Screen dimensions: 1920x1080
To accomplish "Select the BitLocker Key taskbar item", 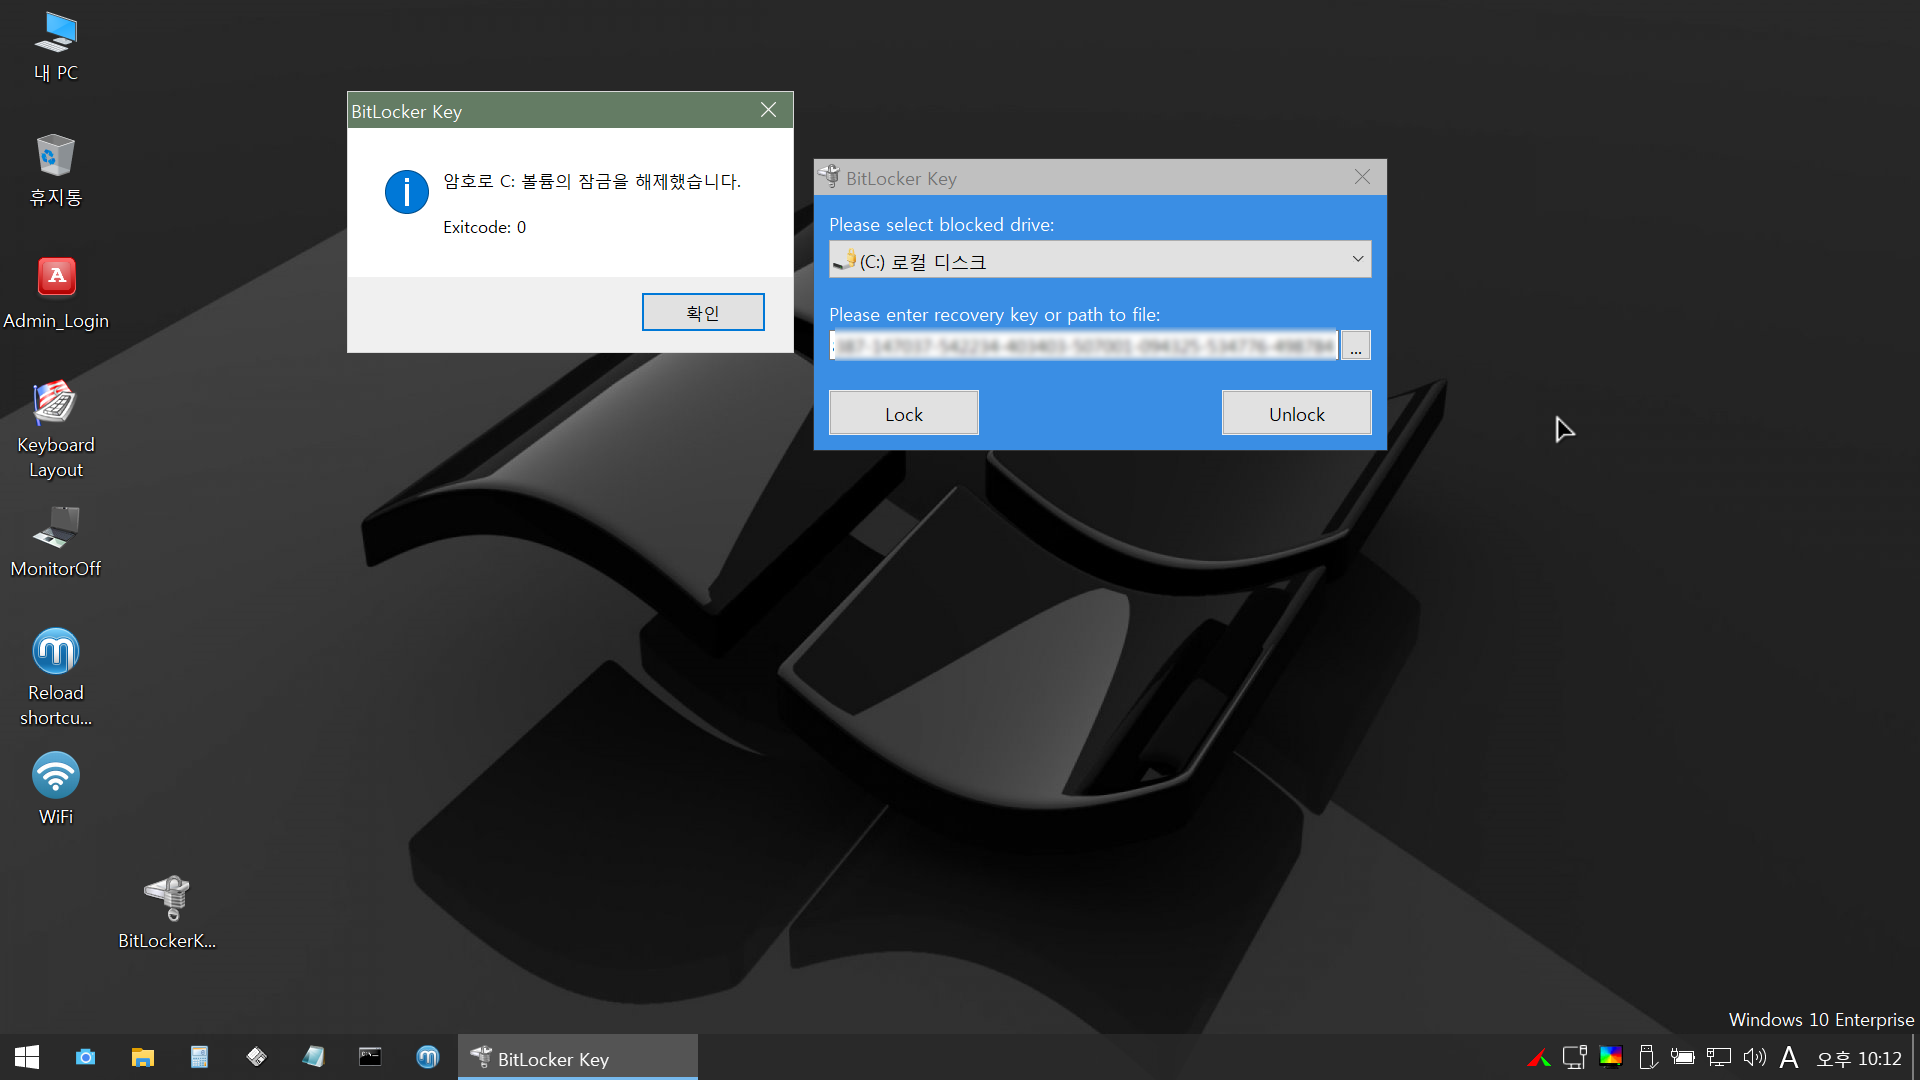I will coord(577,1058).
